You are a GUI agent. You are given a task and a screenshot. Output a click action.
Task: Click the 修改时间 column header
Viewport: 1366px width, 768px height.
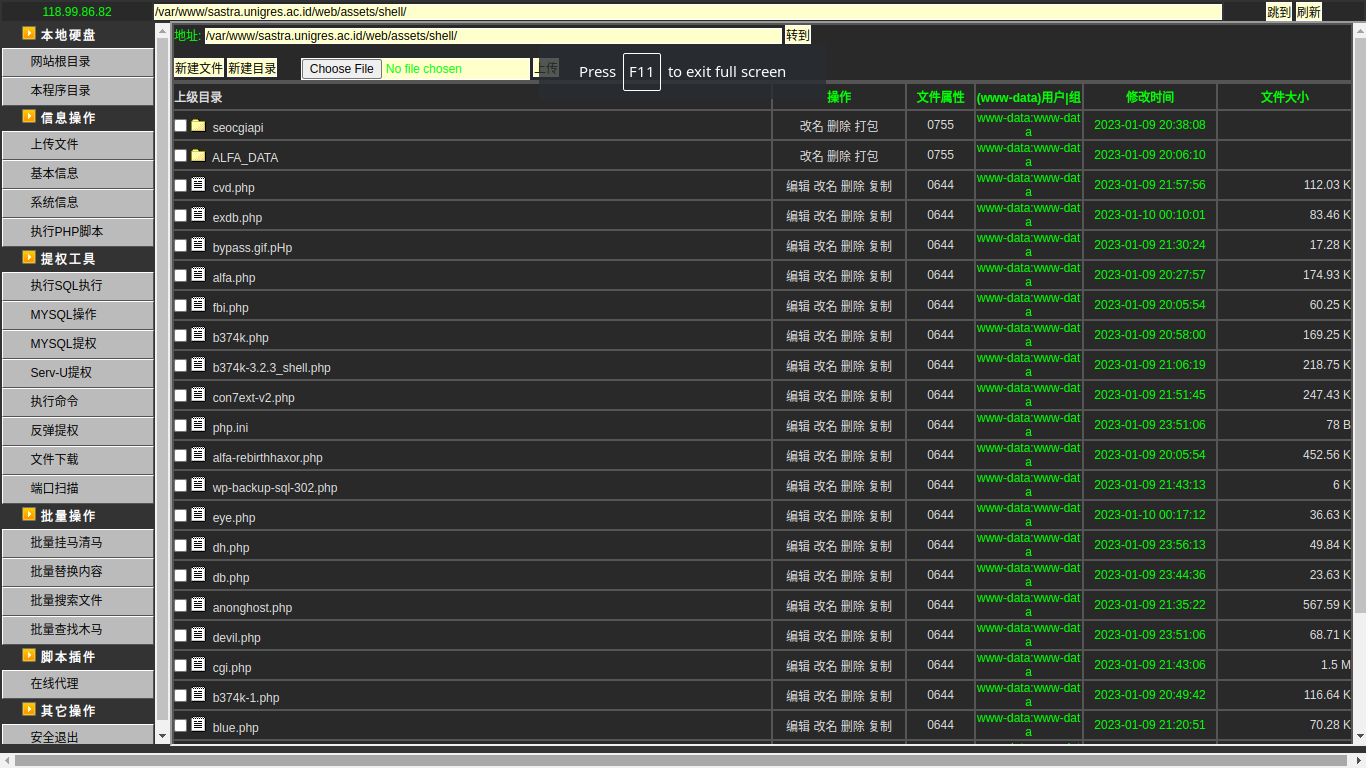pos(1150,97)
